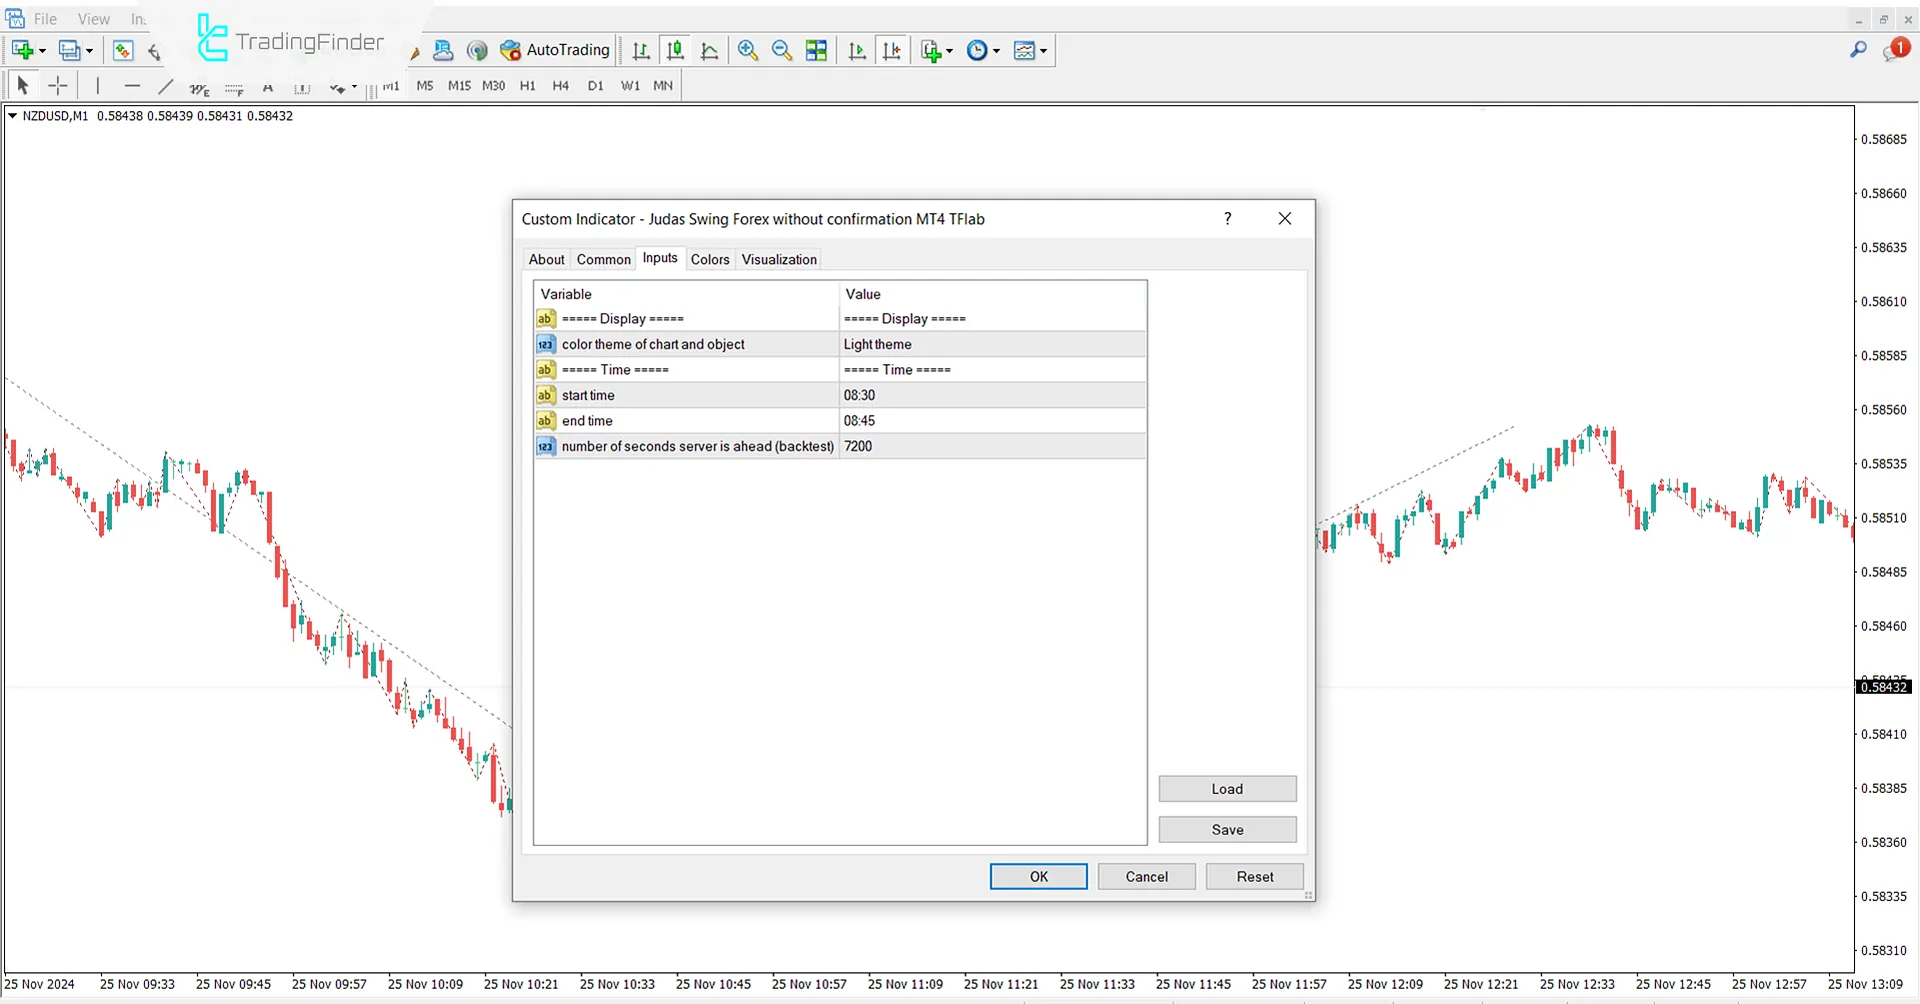
Task: Select the crosshair tool
Action: click(57, 86)
